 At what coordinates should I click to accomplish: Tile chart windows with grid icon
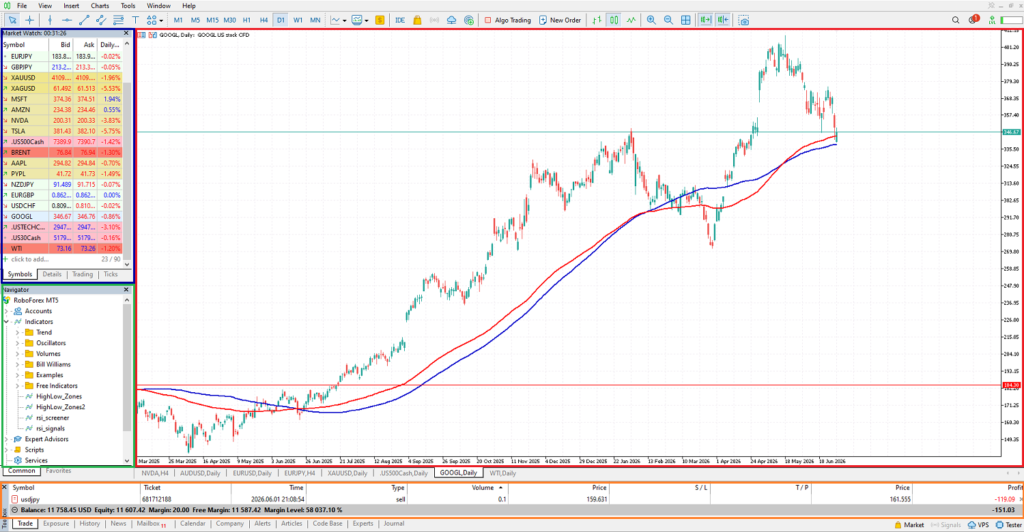(686, 20)
